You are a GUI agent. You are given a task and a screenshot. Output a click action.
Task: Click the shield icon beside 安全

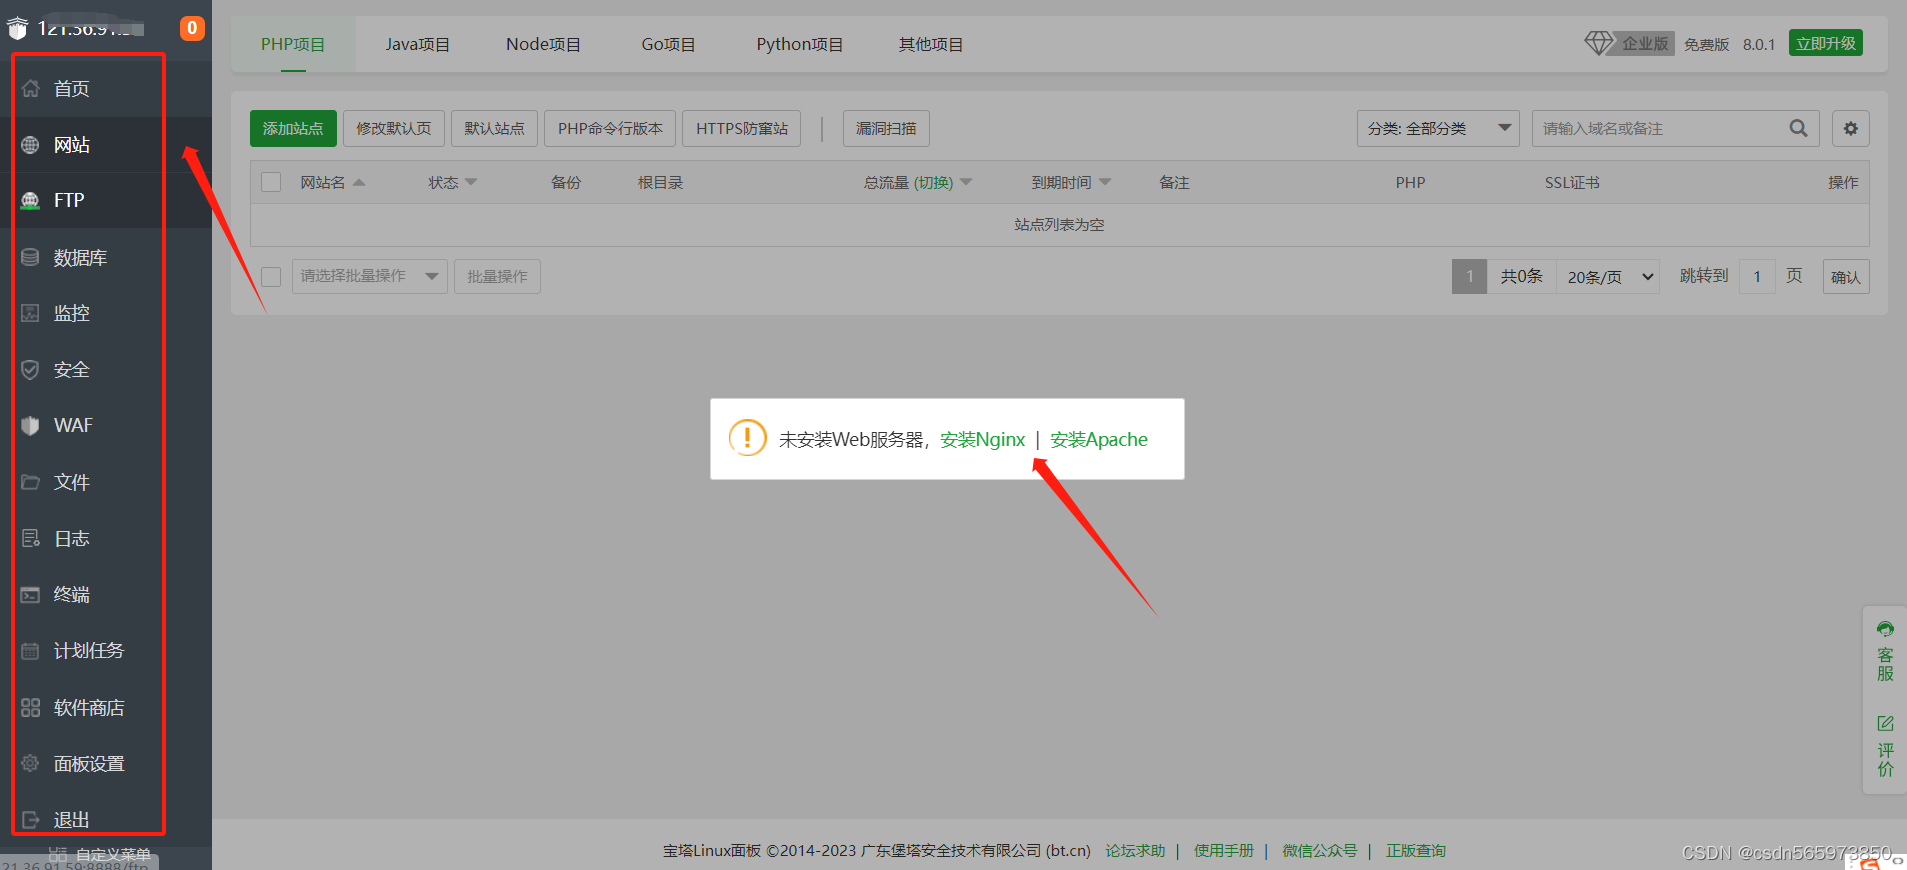click(31, 369)
